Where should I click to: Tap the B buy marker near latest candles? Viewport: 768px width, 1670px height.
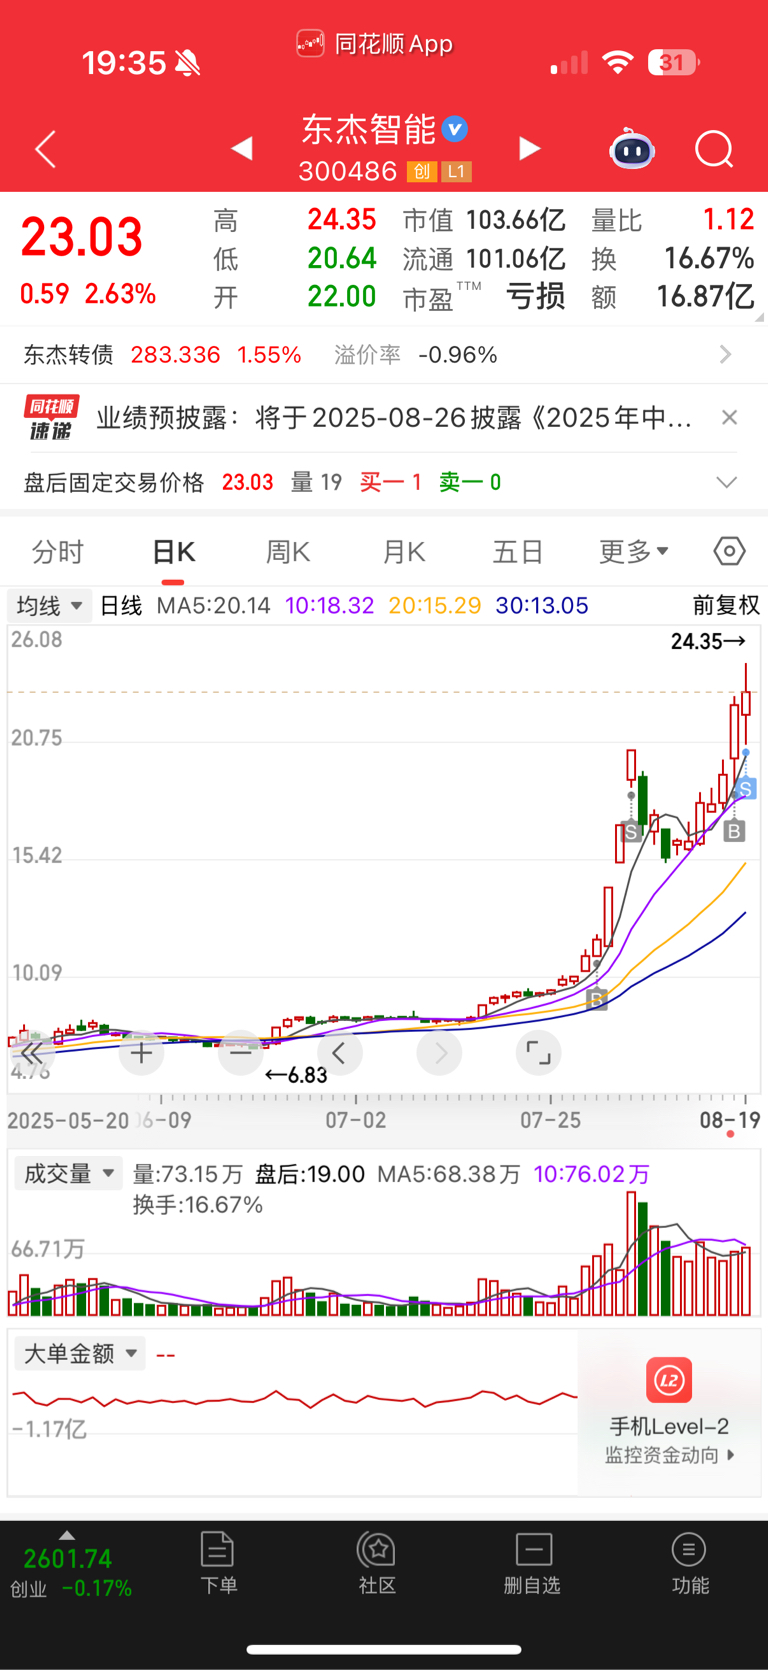tap(734, 831)
